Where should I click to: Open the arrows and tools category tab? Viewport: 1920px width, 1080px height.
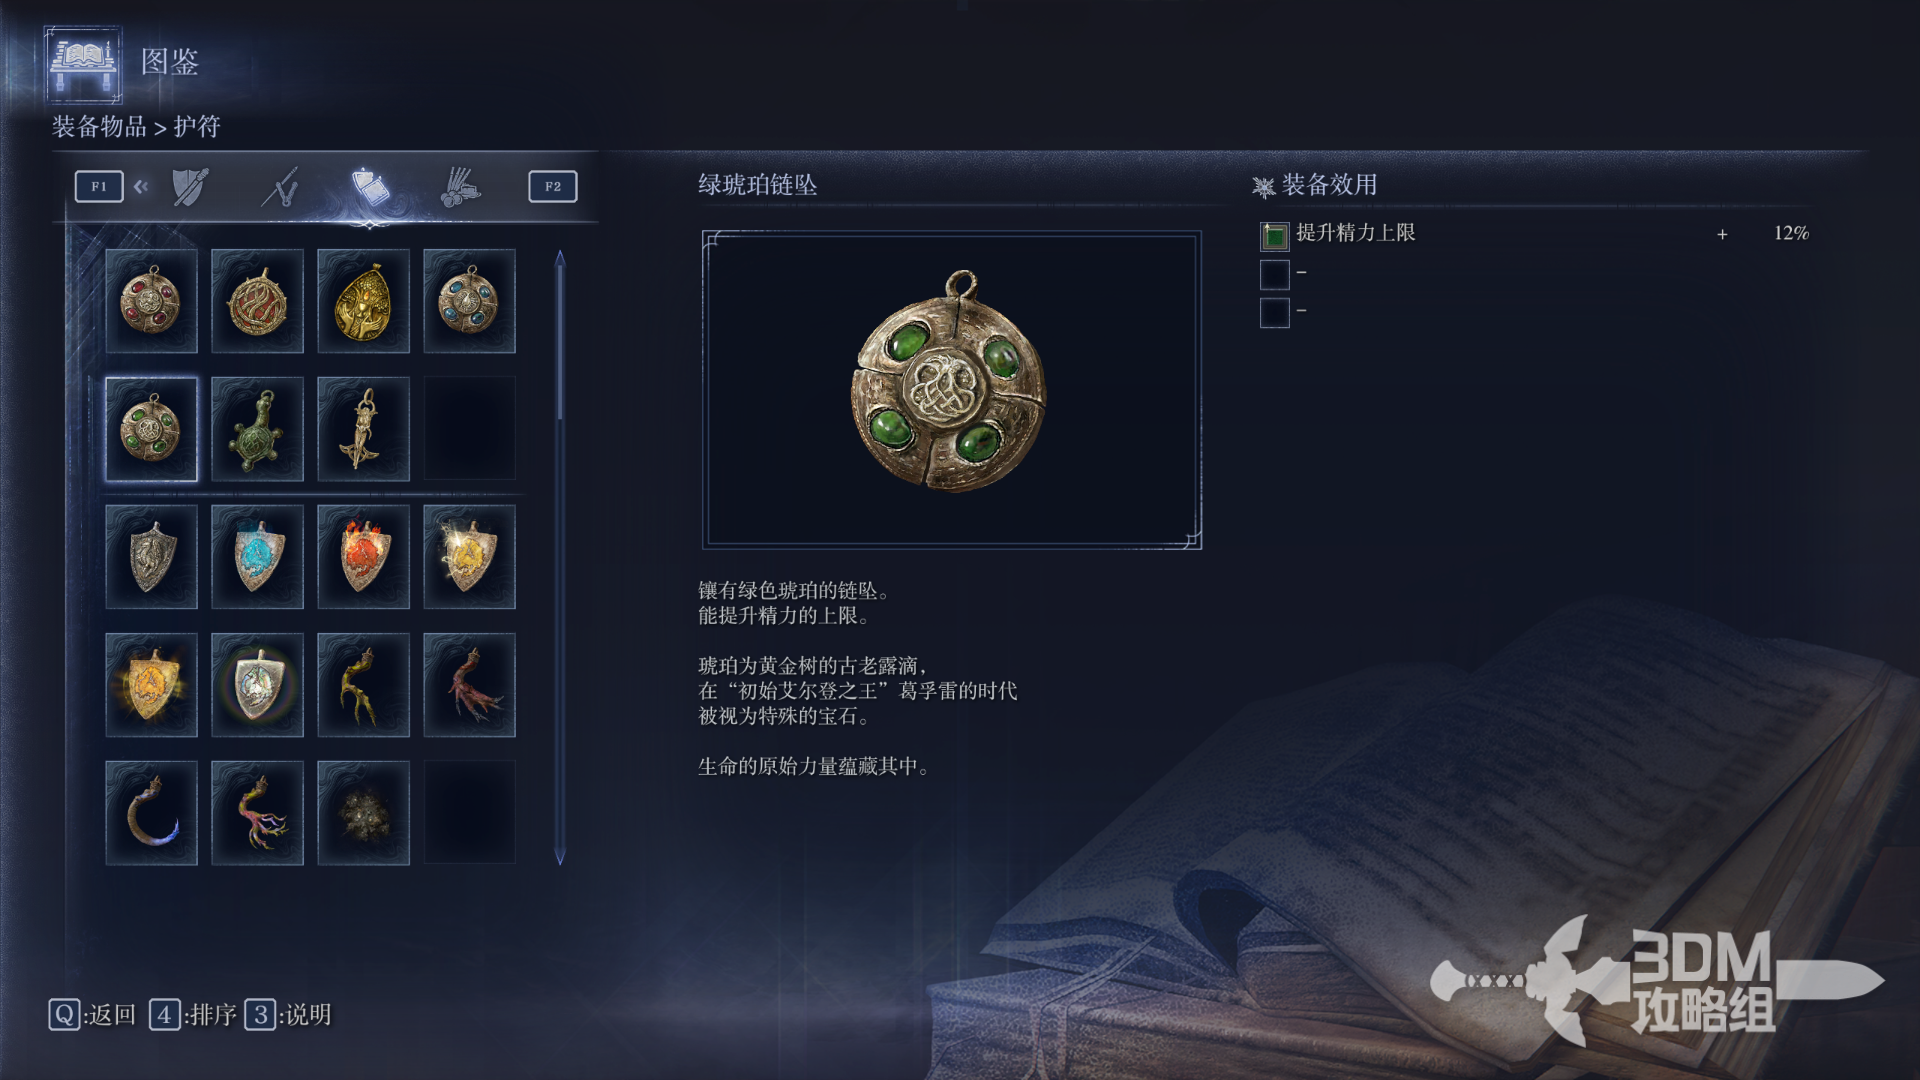(x=460, y=187)
